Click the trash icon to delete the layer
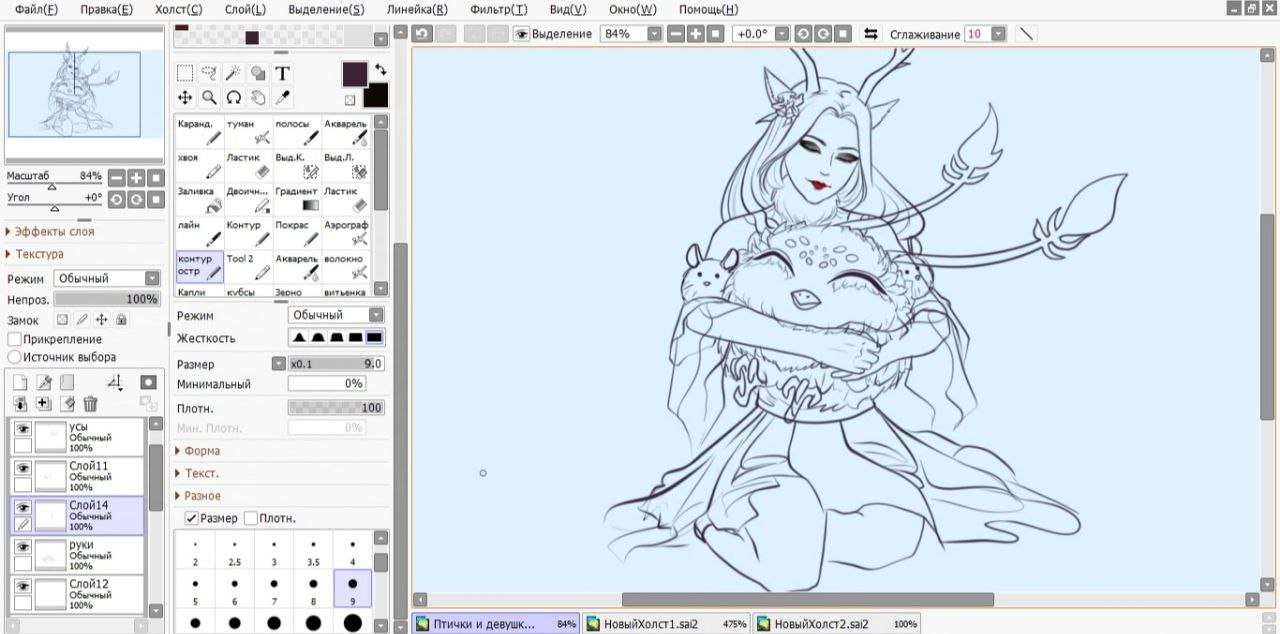Viewport: 1280px width, 634px height. point(90,404)
